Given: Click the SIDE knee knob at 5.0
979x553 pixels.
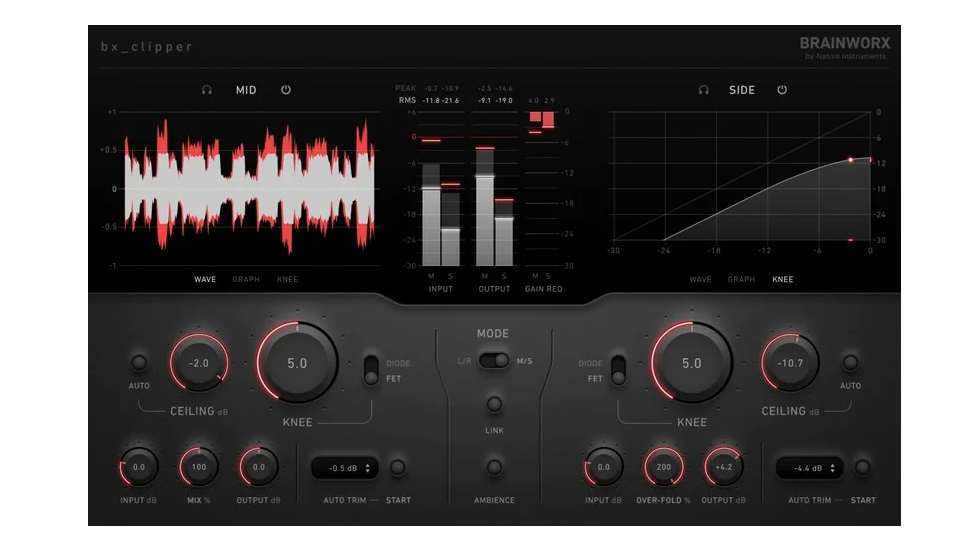Looking at the screenshot, I should (x=691, y=363).
